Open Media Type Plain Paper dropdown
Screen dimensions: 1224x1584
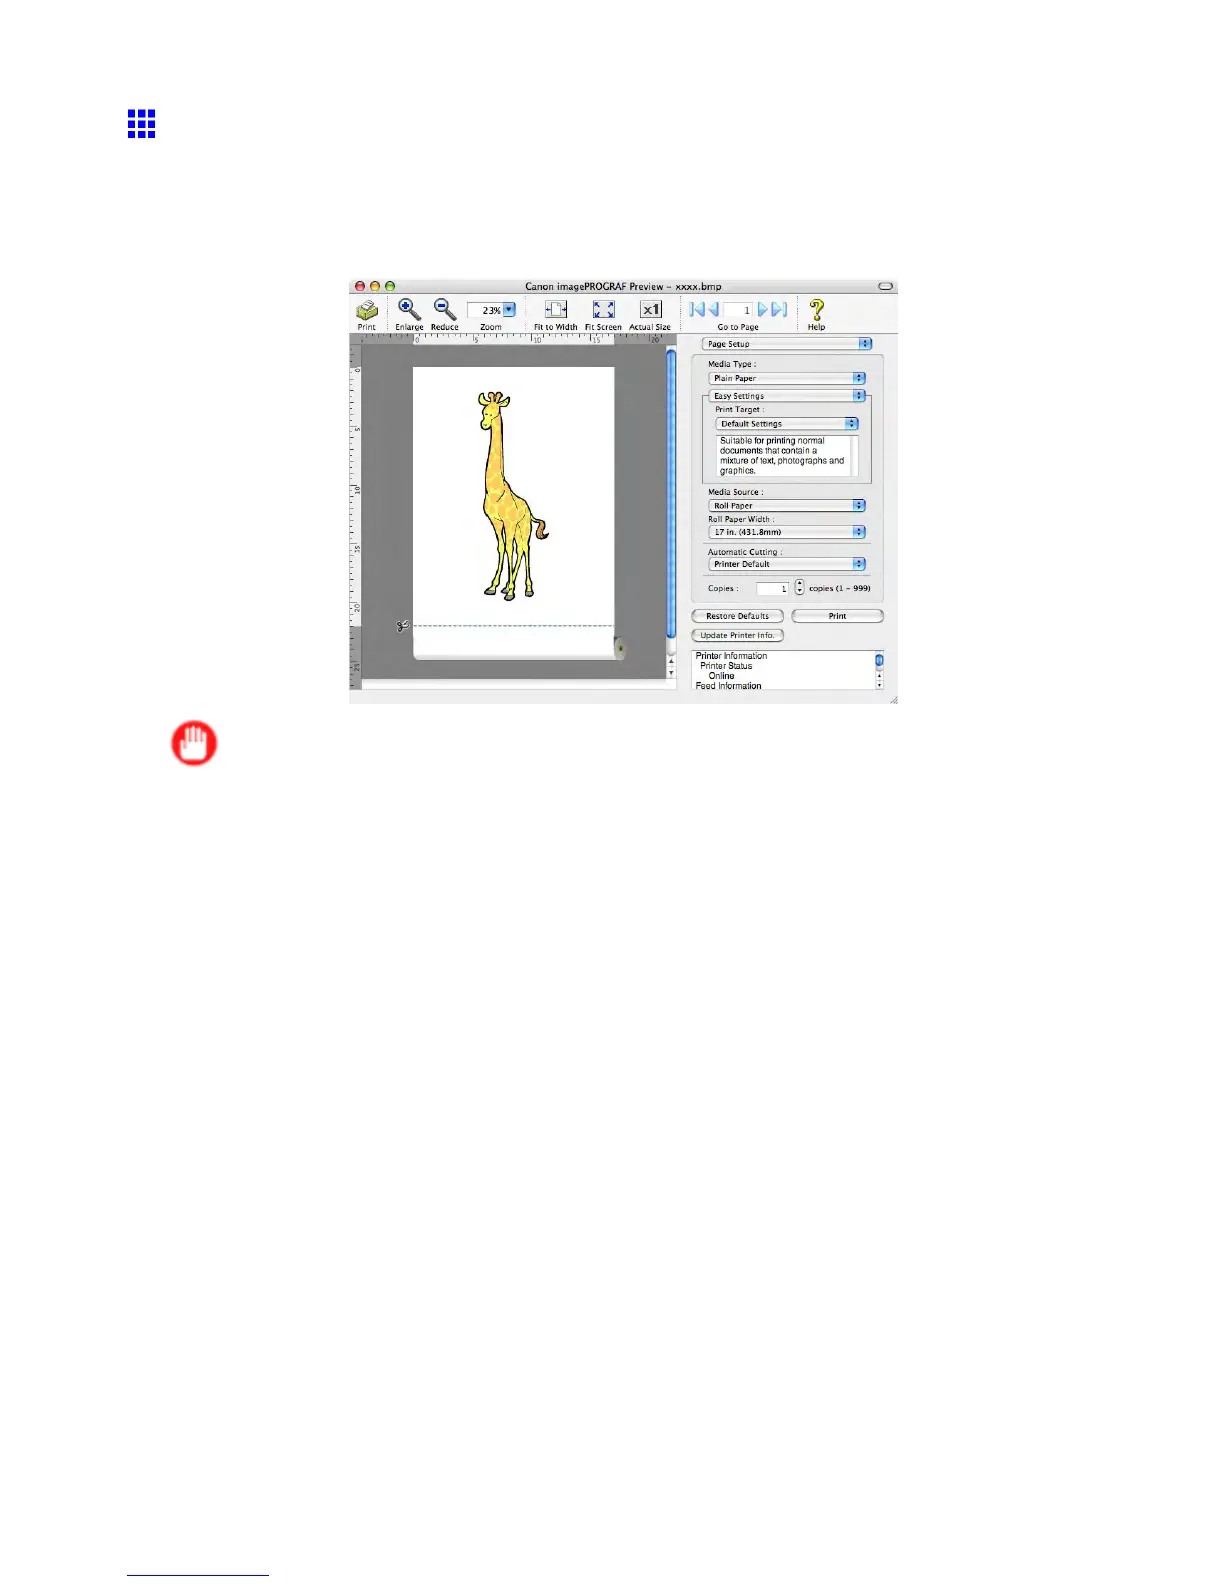coord(787,378)
